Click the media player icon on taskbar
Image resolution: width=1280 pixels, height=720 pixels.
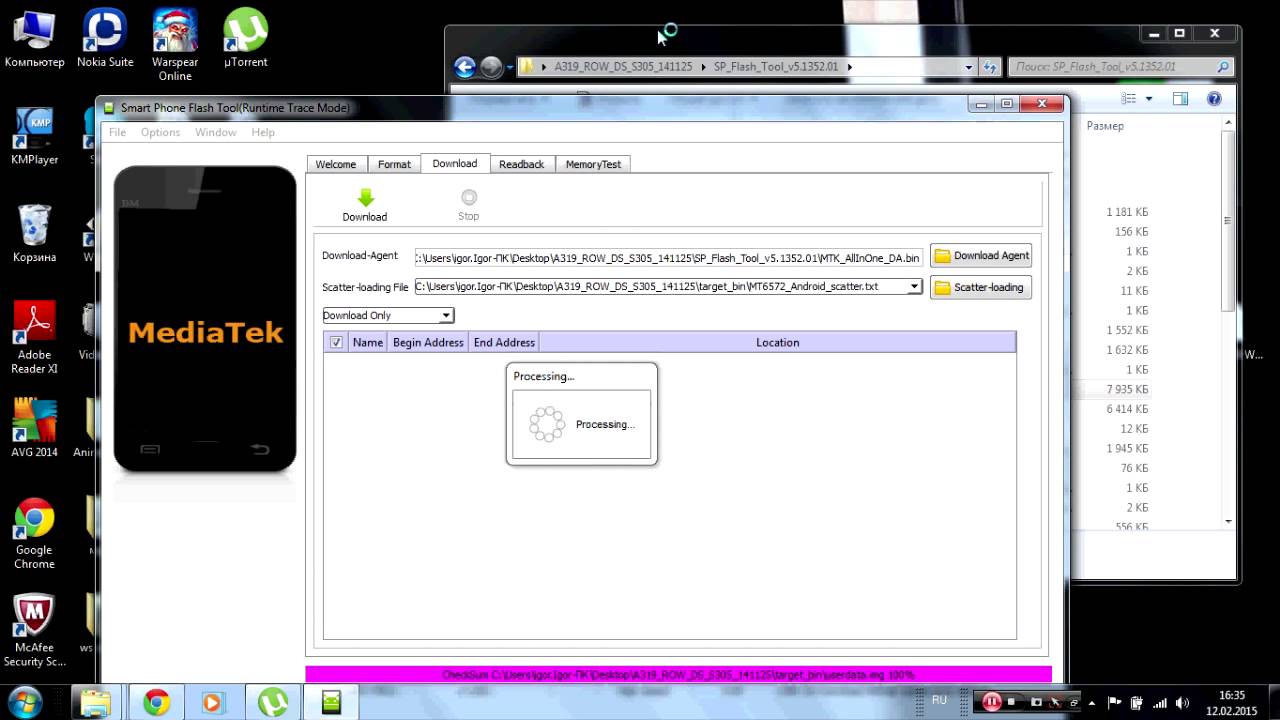(x=212, y=703)
